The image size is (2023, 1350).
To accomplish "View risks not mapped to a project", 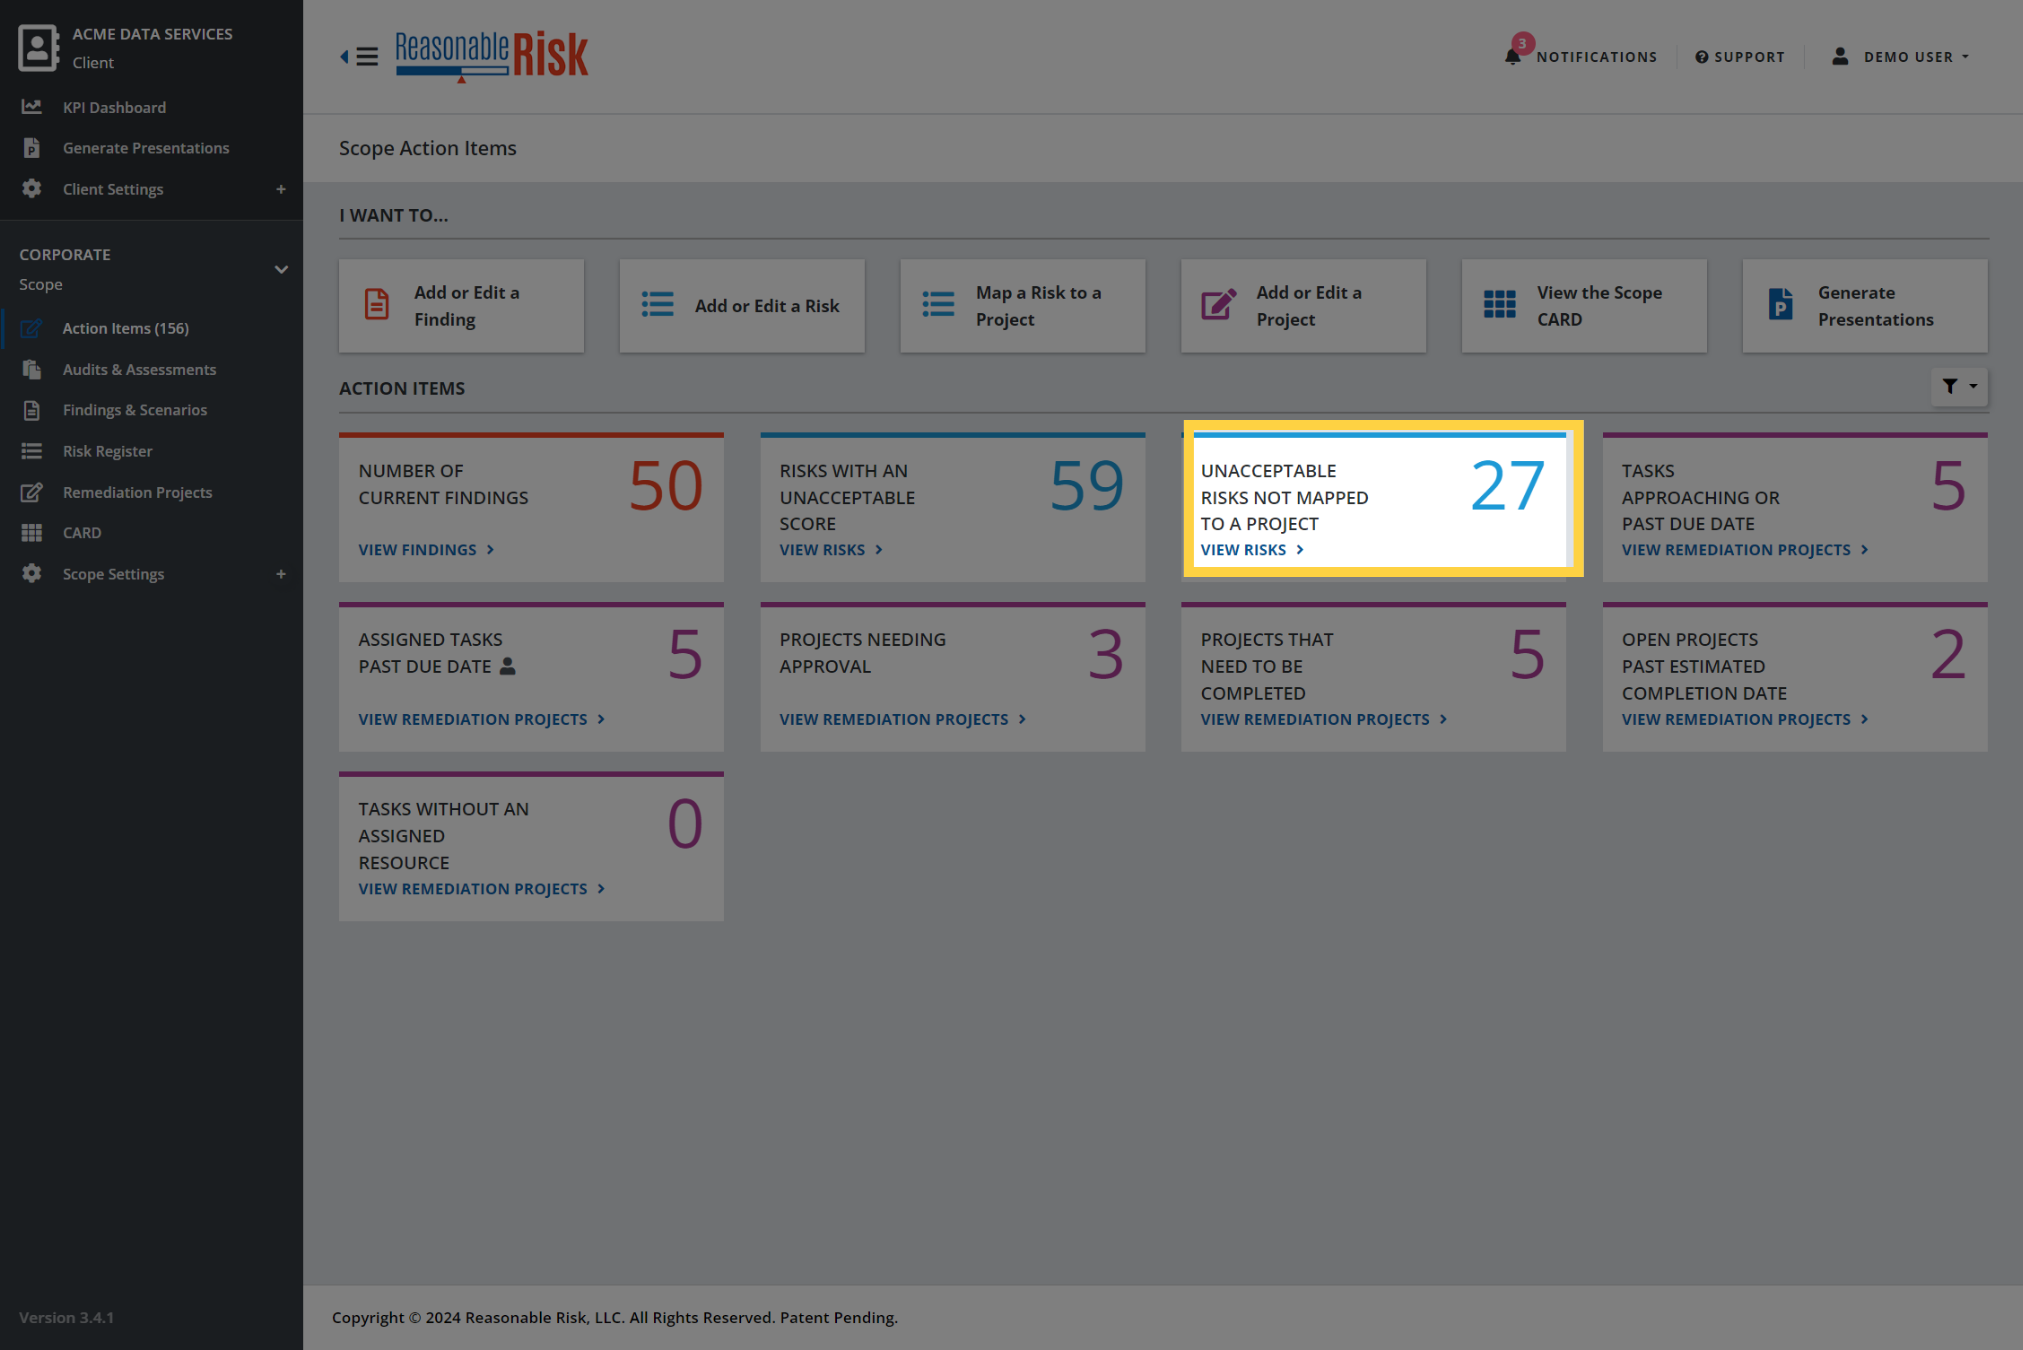I will (x=1252, y=550).
